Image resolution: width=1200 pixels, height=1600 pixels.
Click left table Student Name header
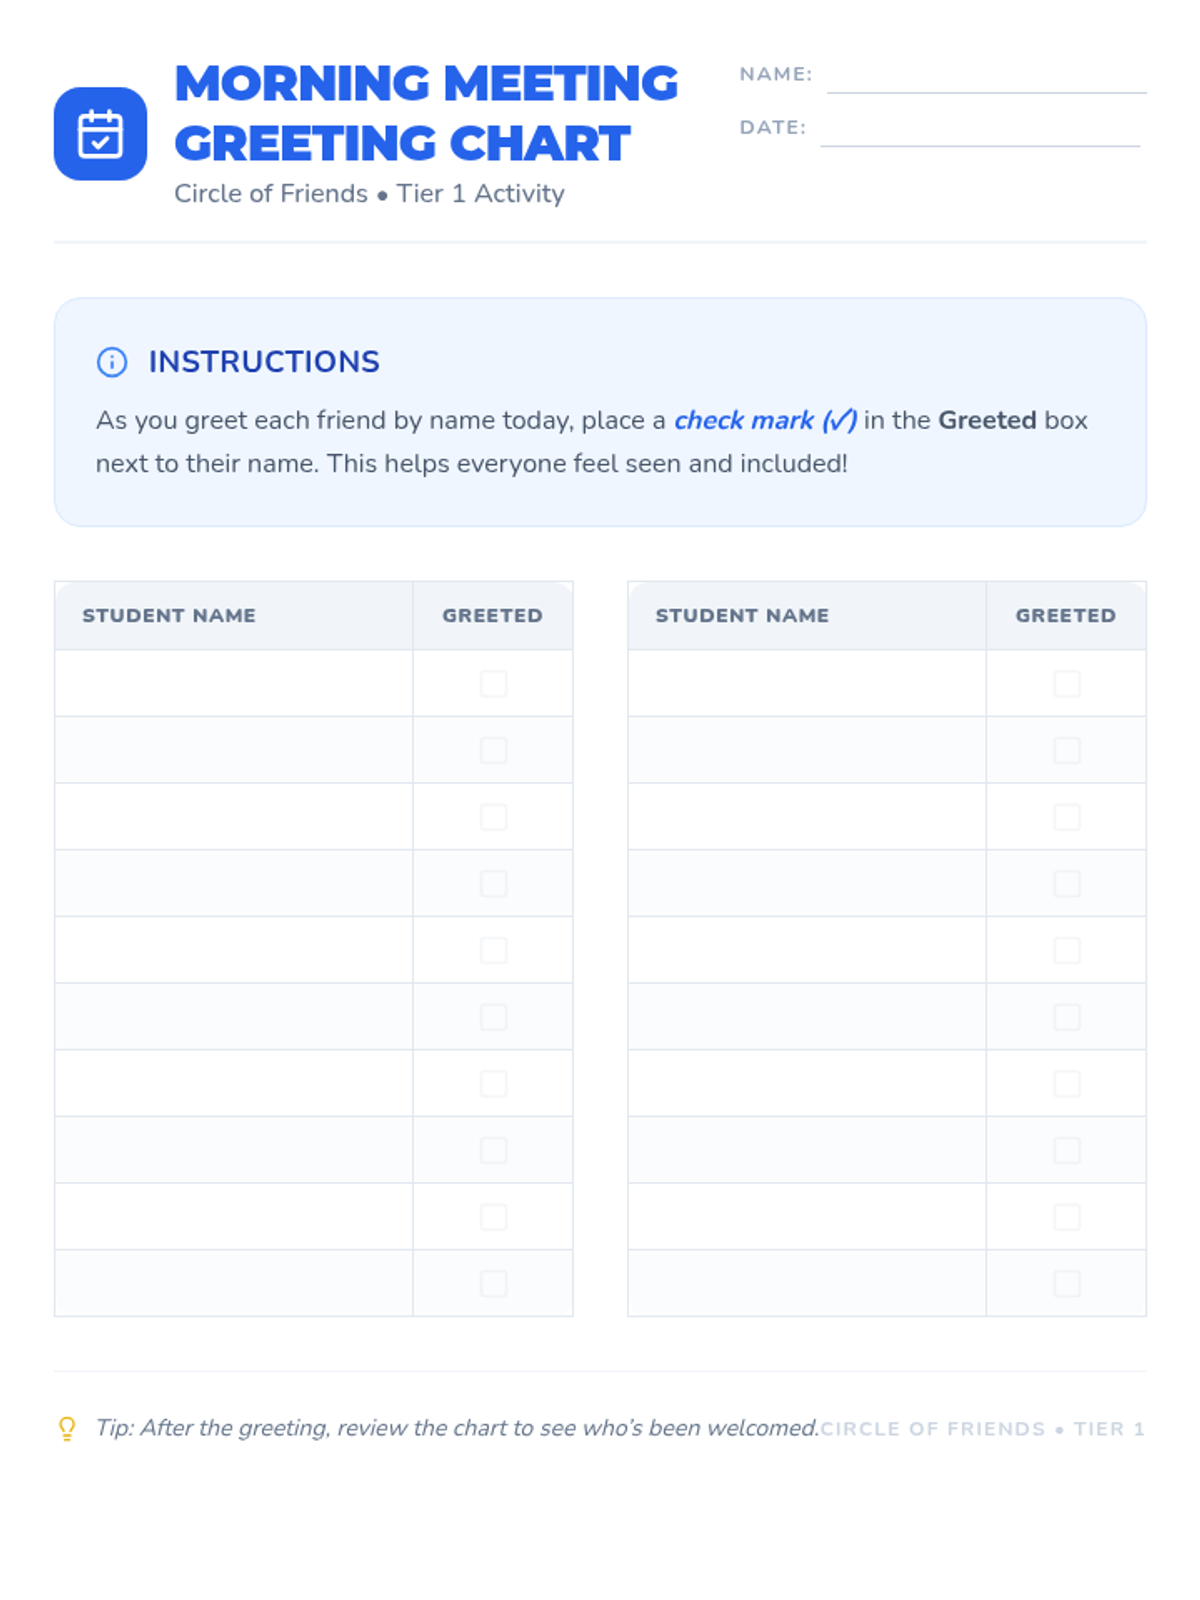click(169, 616)
